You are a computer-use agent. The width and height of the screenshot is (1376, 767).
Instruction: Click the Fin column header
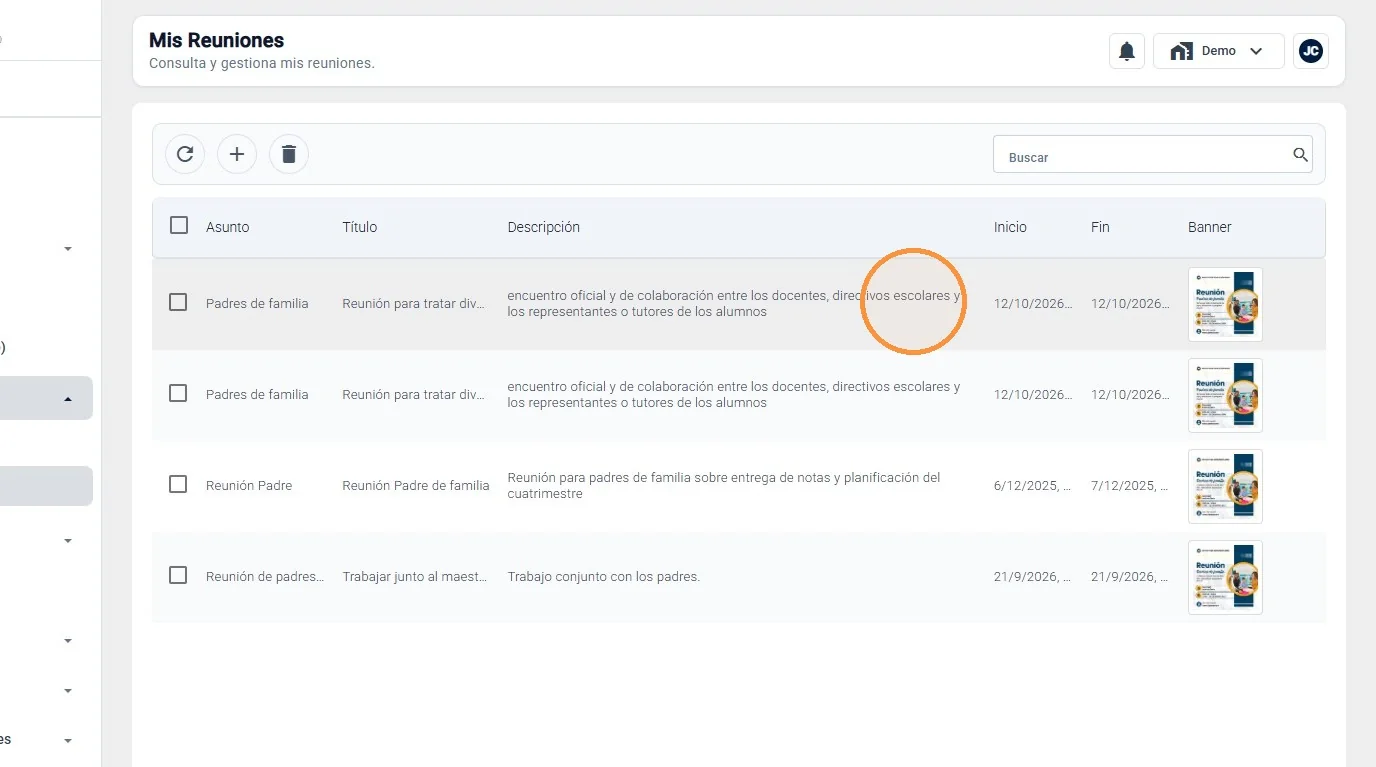1100,227
